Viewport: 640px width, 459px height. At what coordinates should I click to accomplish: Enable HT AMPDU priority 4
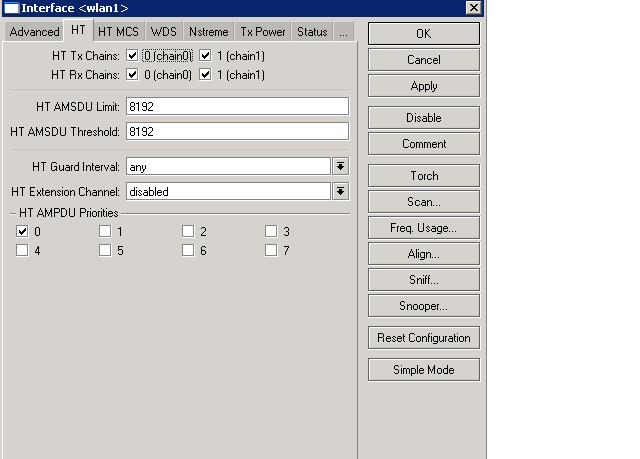click(22, 250)
